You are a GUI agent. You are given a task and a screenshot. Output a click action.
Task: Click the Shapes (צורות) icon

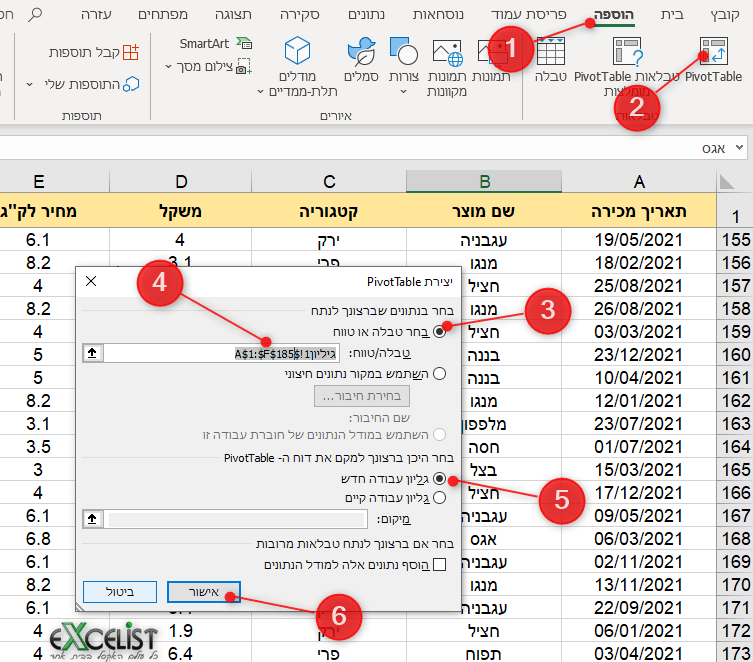pyautogui.click(x=404, y=51)
